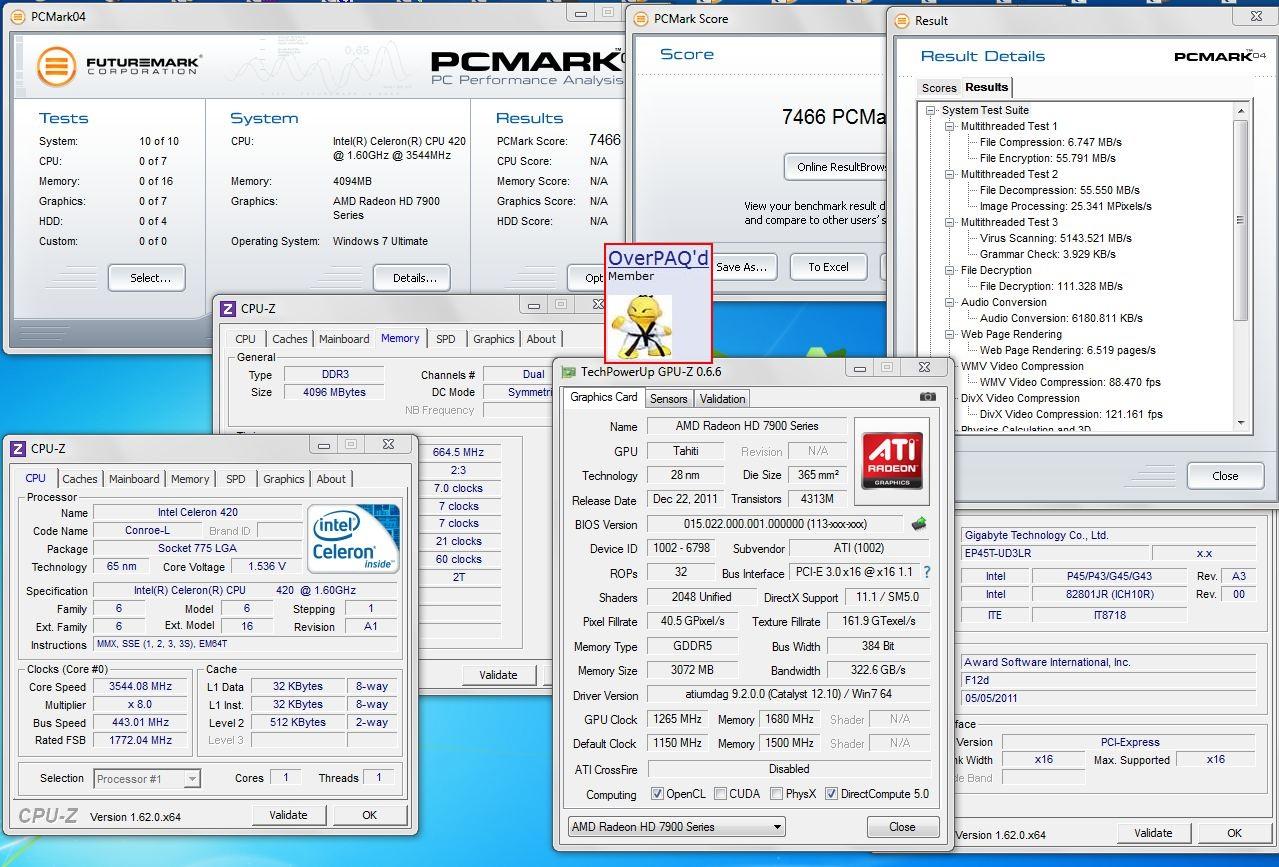This screenshot has height=867, width=1279.
Task: Collapse the Web Page Rendering node
Action: 950,334
